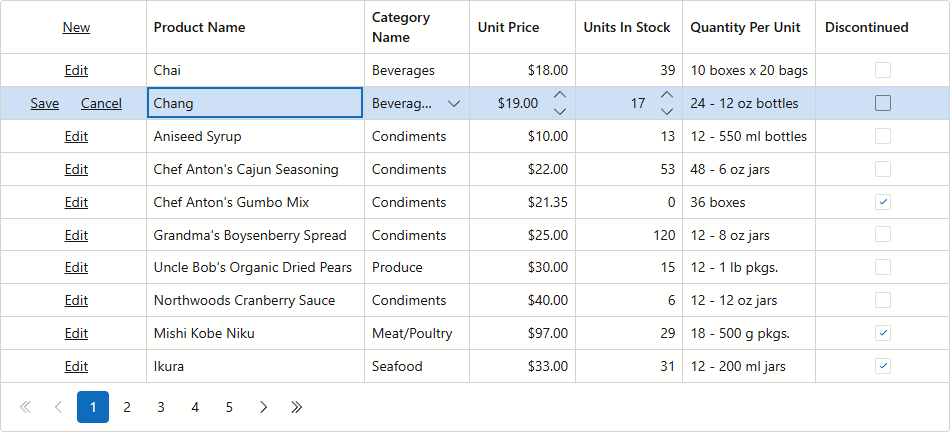Toggle Discontinued checkbox for Ikura row

coord(883,366)
